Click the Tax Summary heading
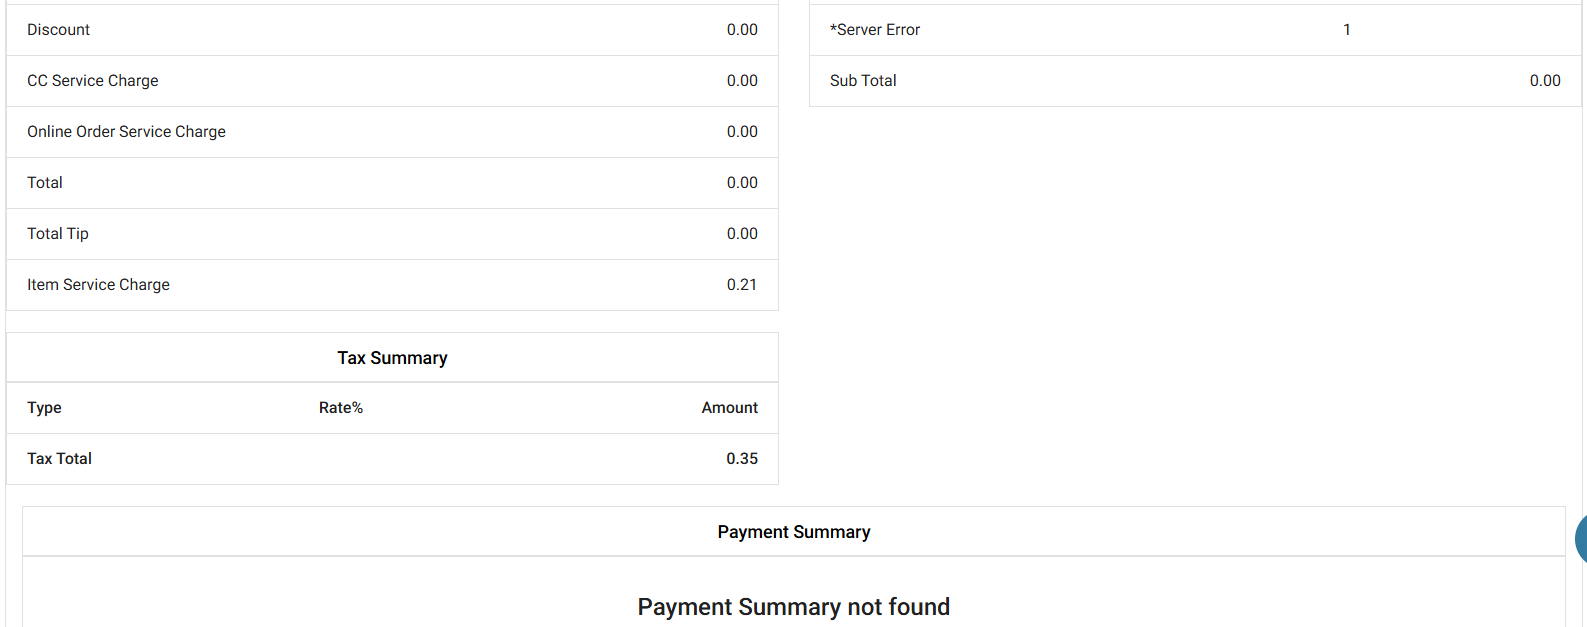The image size is (1587, 627). 392,358
